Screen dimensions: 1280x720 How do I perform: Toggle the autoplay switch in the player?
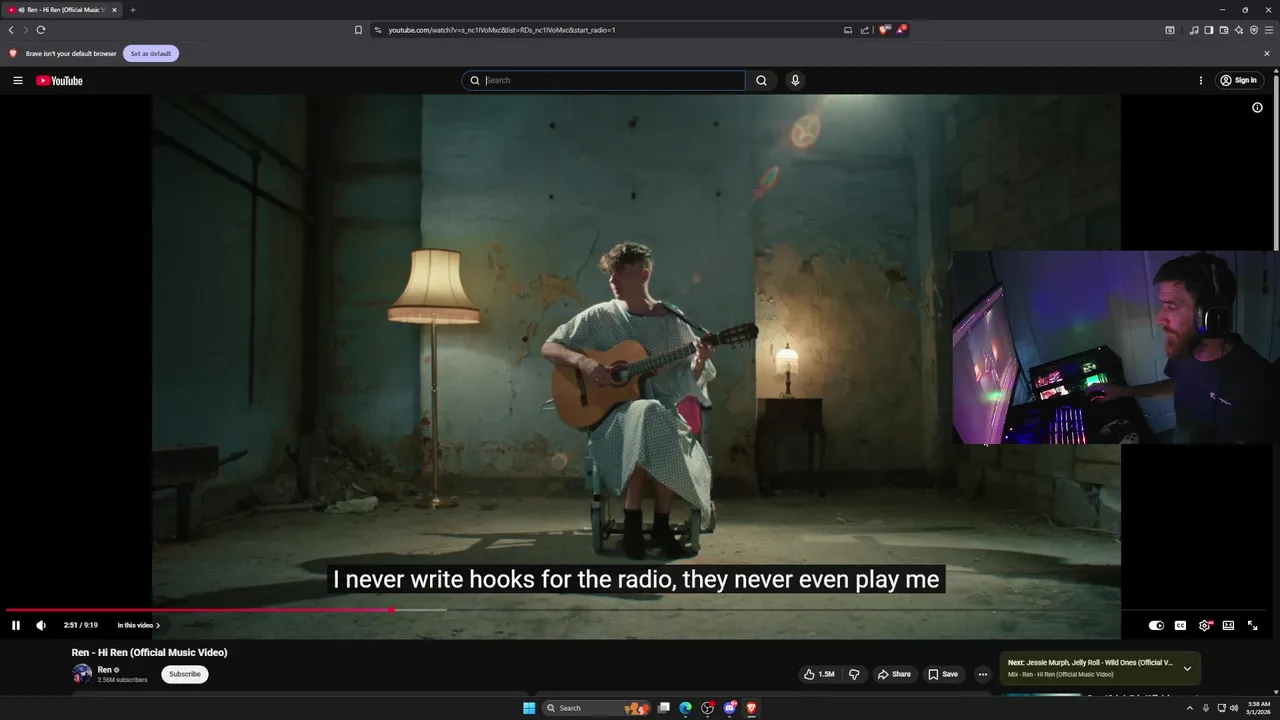(1156, 625)
